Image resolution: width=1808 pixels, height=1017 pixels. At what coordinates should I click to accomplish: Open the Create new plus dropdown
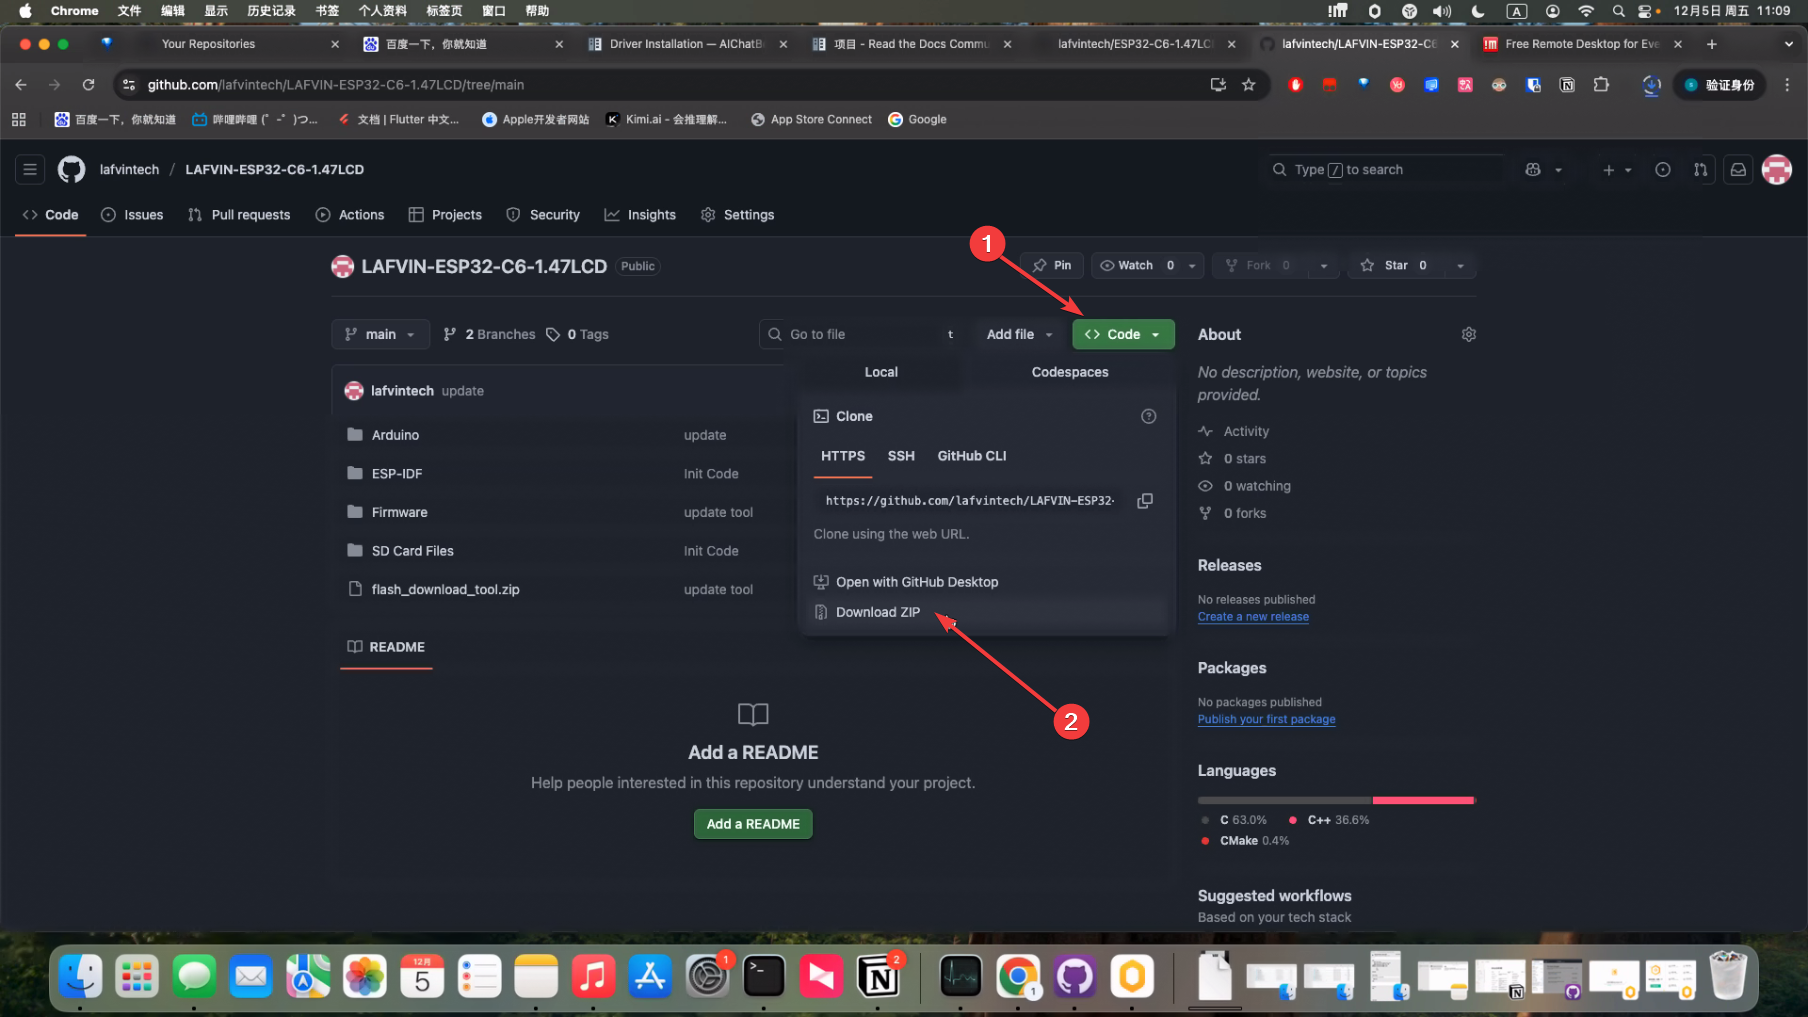1617,170
